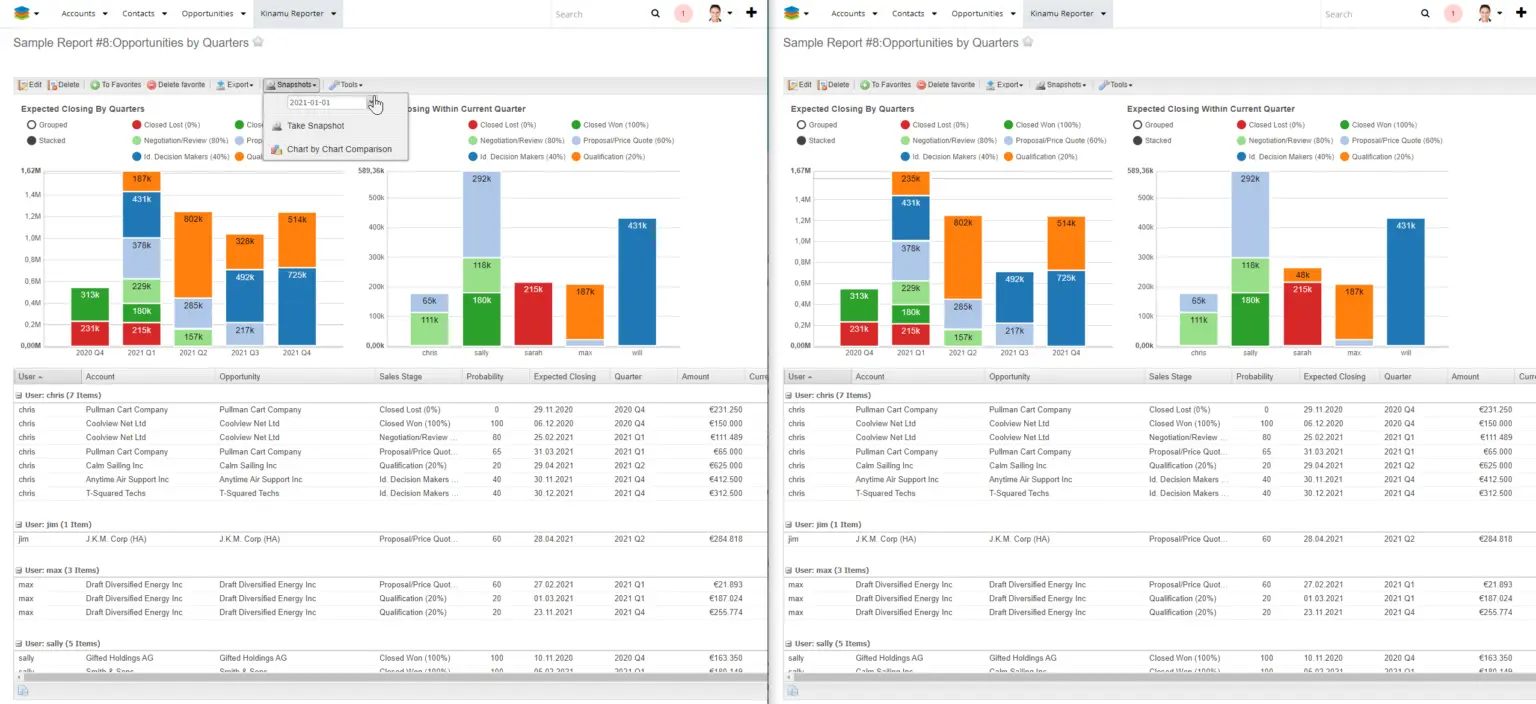The width and height of the screenshot is (1536, 704).
Task: Click Delete favorite in the left panel toolbar
Action: [x=176, y=85]
